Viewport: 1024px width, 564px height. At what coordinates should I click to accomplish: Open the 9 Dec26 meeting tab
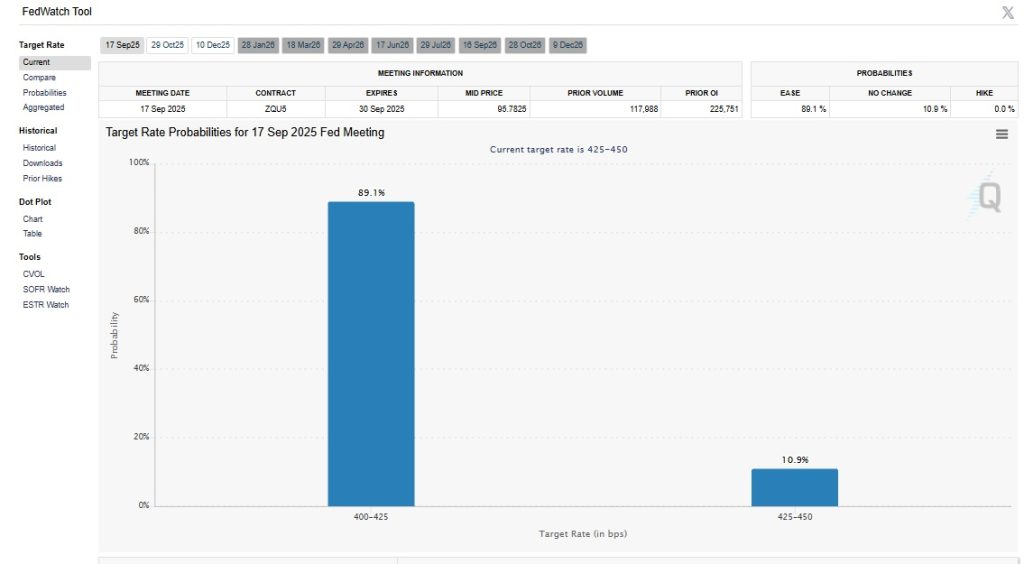point(568,45)
